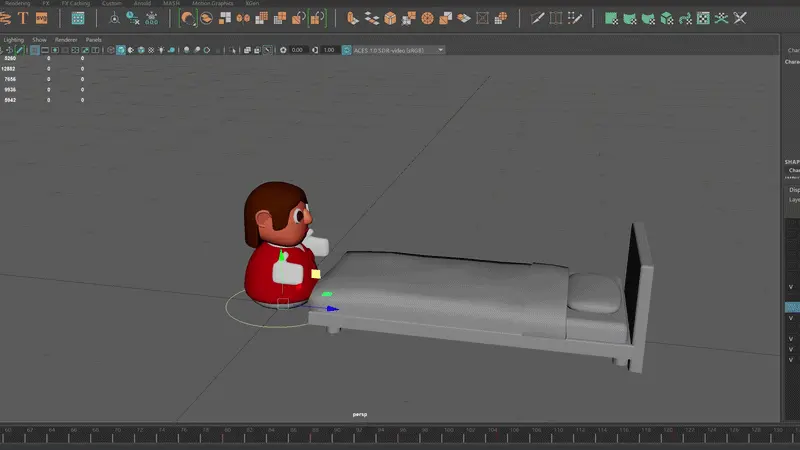Click the first green checkered square shelf icon
The width and height of the screenshot is (800, 450).
(611, 18)
